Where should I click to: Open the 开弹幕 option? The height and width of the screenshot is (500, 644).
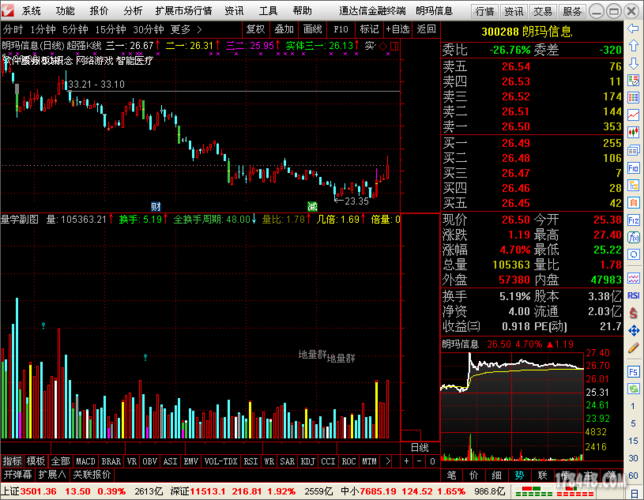(17, 475)
